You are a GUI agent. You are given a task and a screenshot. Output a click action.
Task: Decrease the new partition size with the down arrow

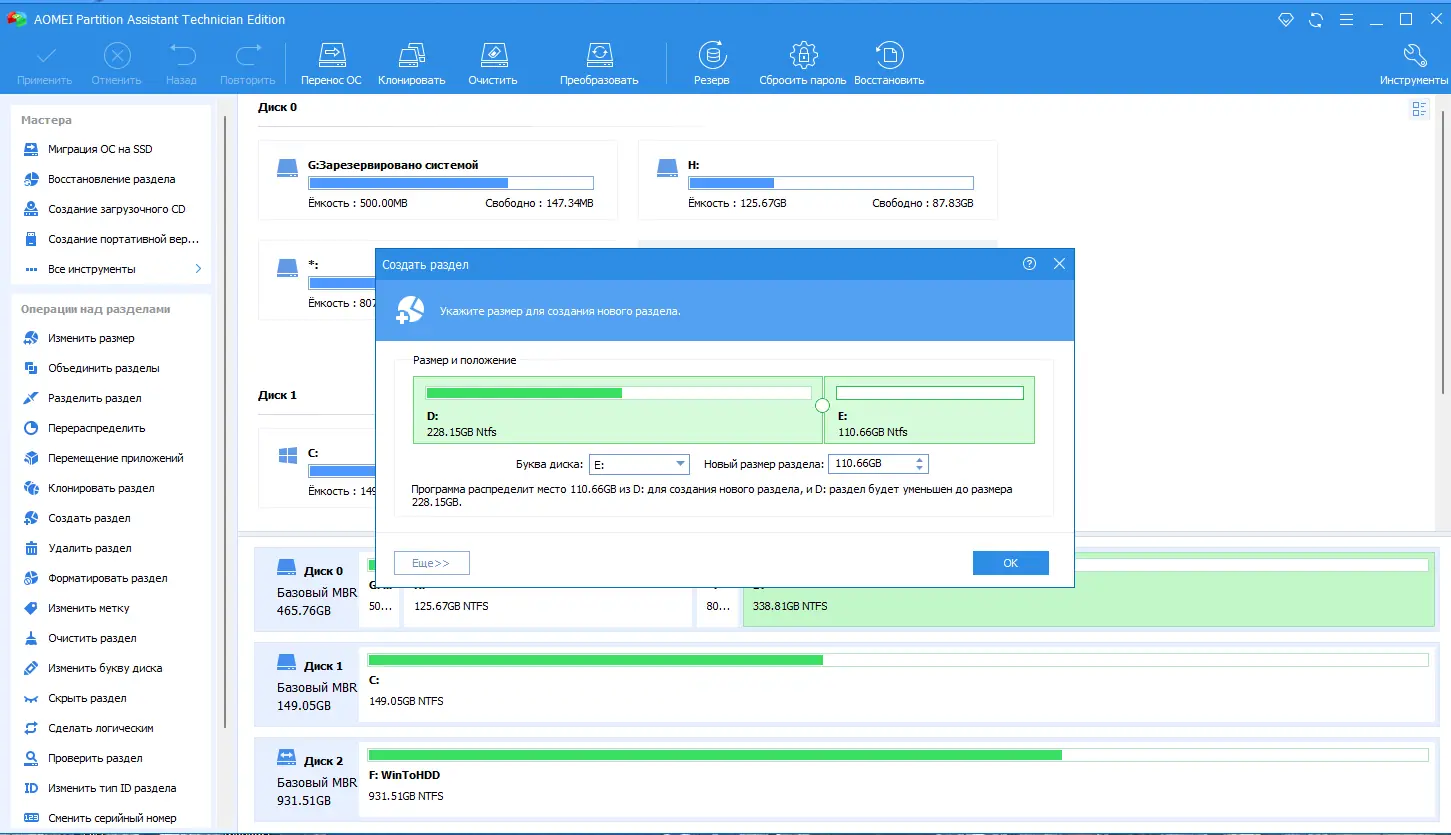920,469
